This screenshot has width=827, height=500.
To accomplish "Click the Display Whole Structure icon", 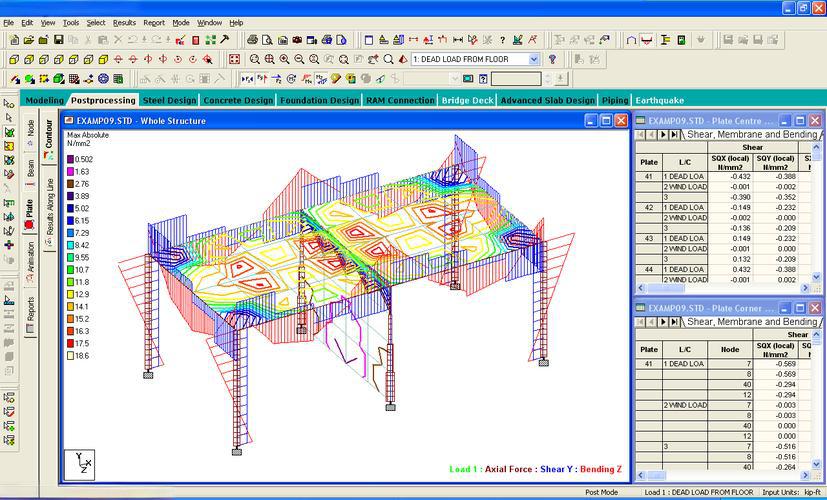I will tap(235, 59).
